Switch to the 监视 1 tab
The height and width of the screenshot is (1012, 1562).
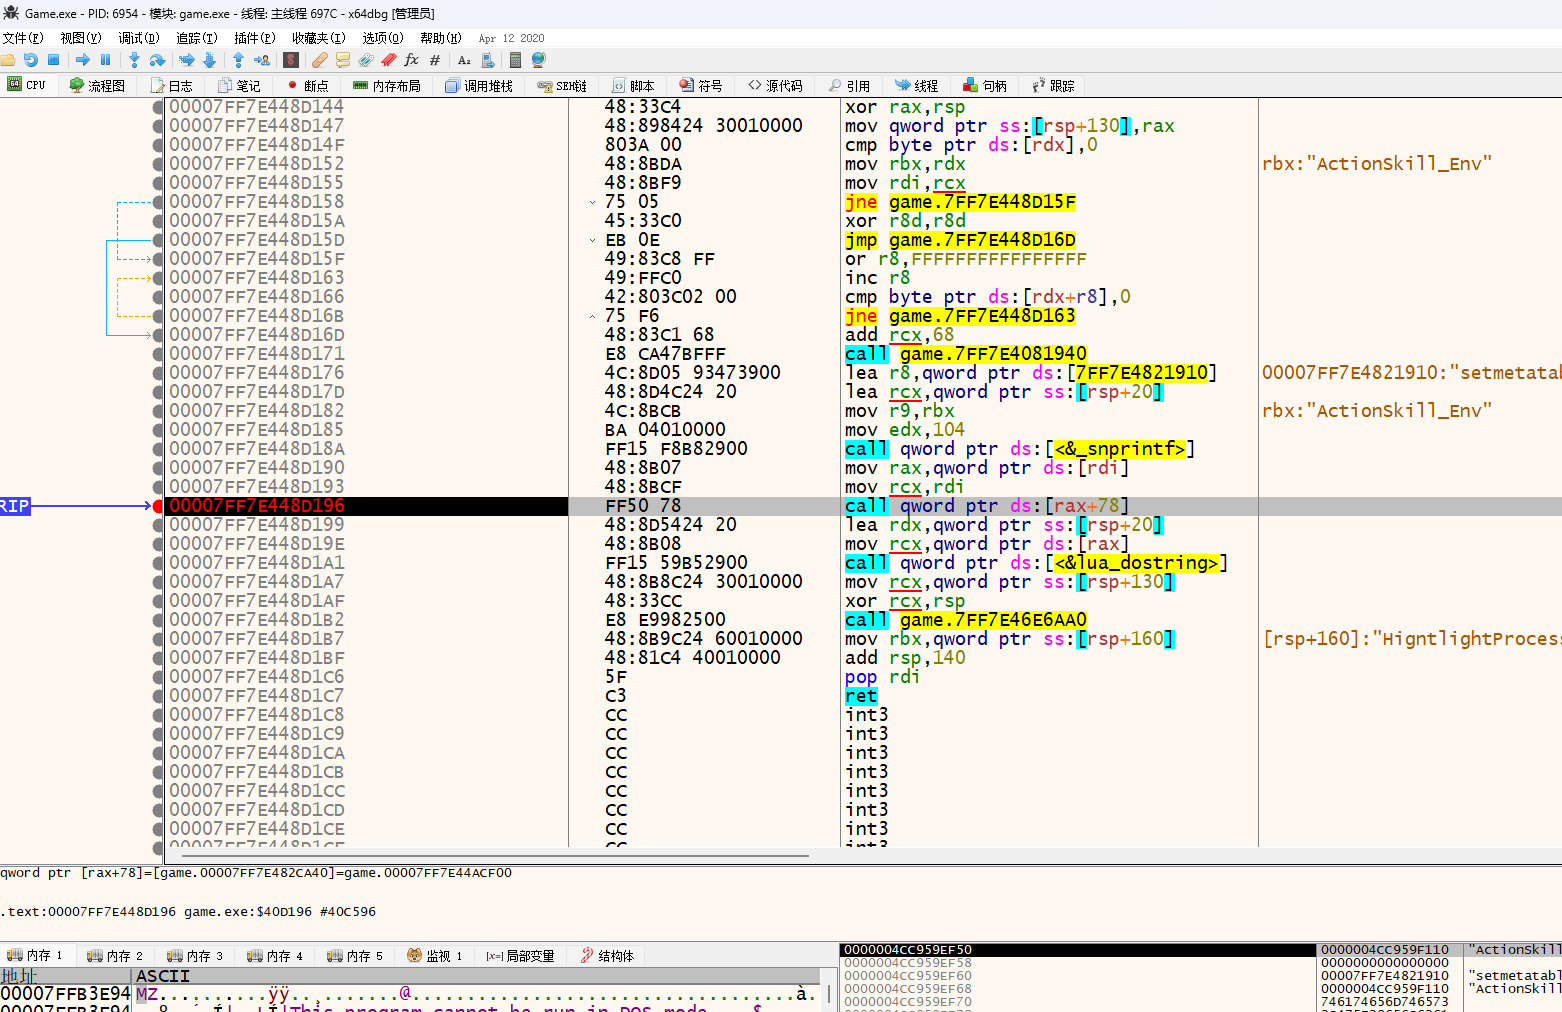click(x=434, y=955)
